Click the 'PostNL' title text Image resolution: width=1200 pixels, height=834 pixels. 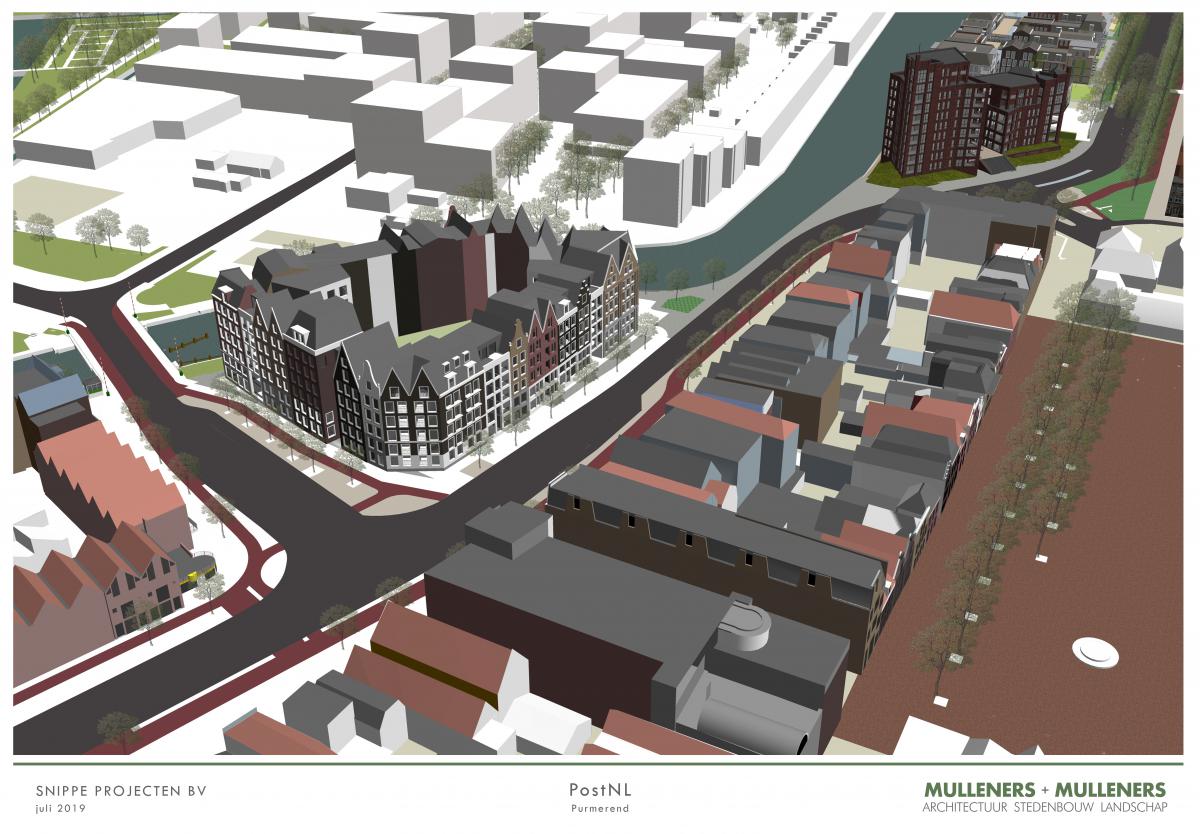click(600, 790)
